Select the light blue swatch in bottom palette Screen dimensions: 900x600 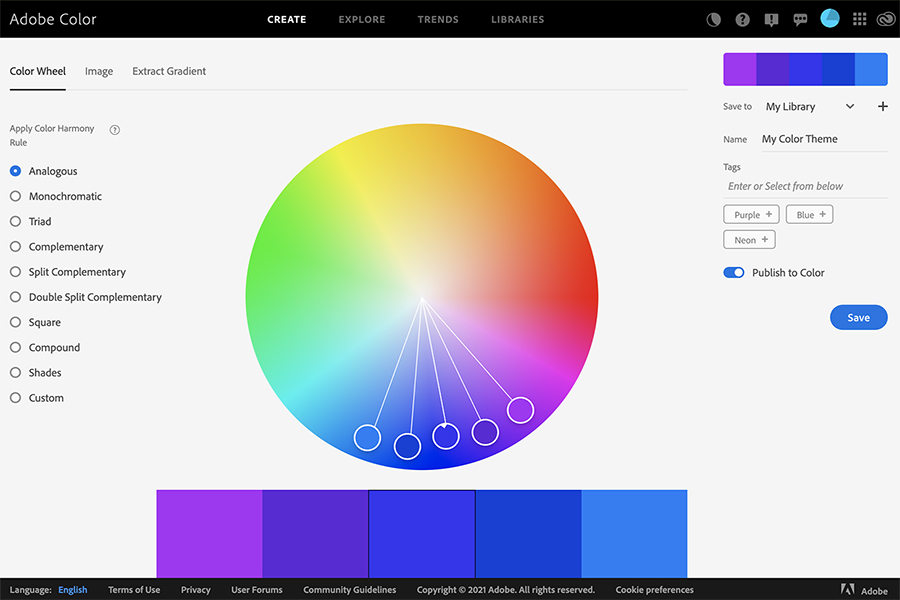(x=634, y=533)
